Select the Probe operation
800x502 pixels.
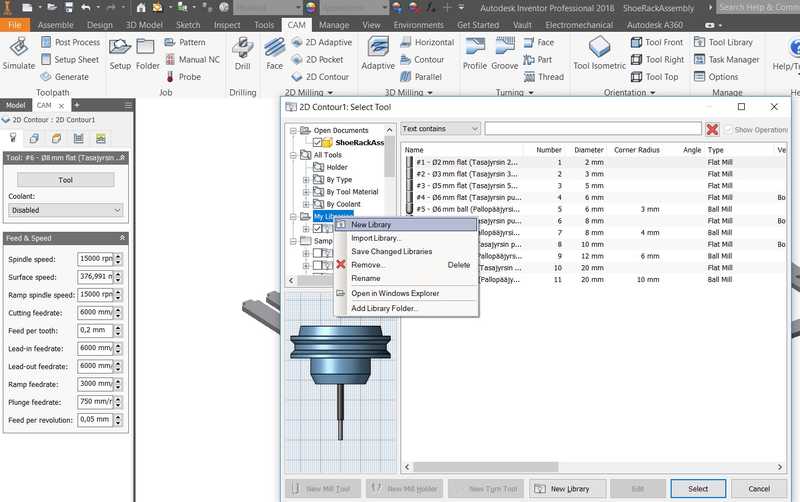183,77
